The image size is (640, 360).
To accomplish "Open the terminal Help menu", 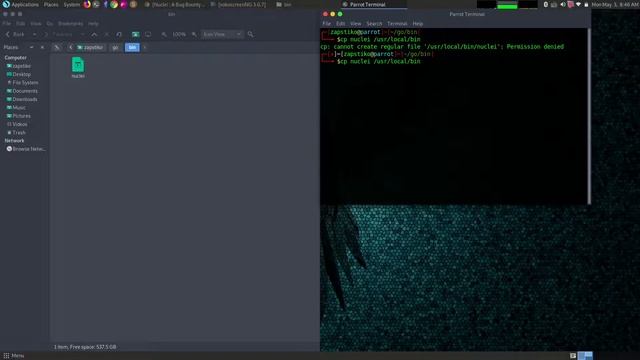I will 418,24.
